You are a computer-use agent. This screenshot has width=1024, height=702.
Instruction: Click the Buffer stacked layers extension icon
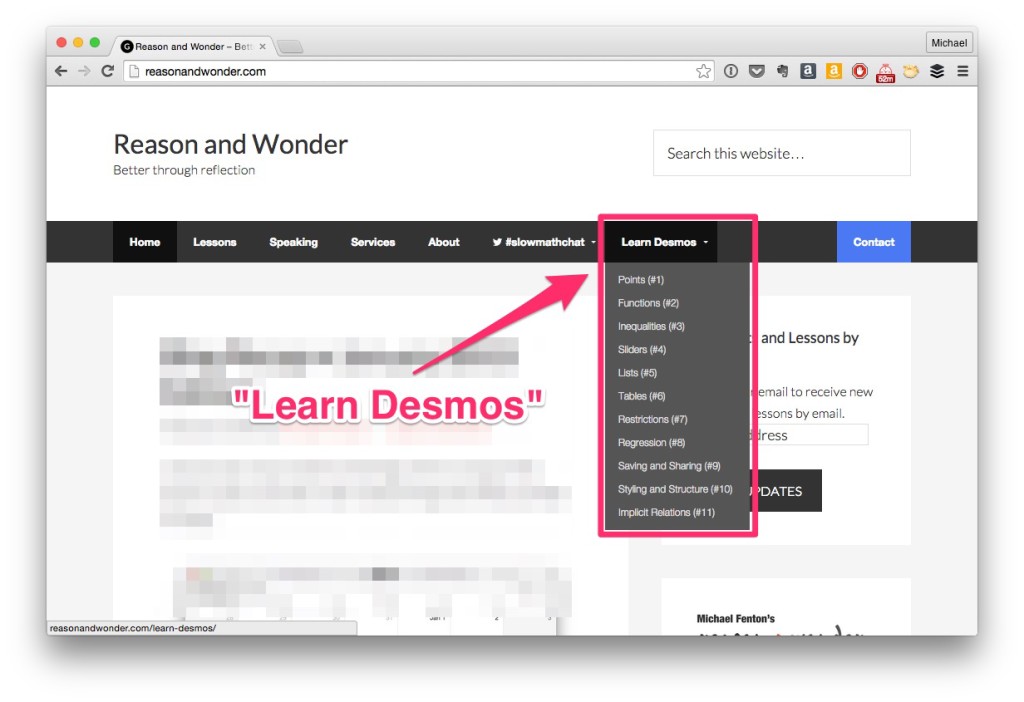pyautogui.click(x=937, y=71)
